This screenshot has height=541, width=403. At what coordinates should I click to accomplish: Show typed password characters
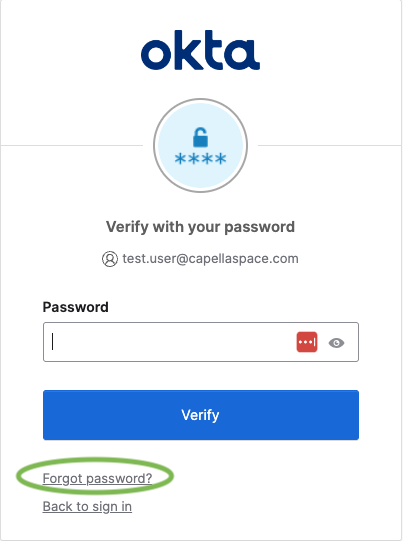coord(336,343)
